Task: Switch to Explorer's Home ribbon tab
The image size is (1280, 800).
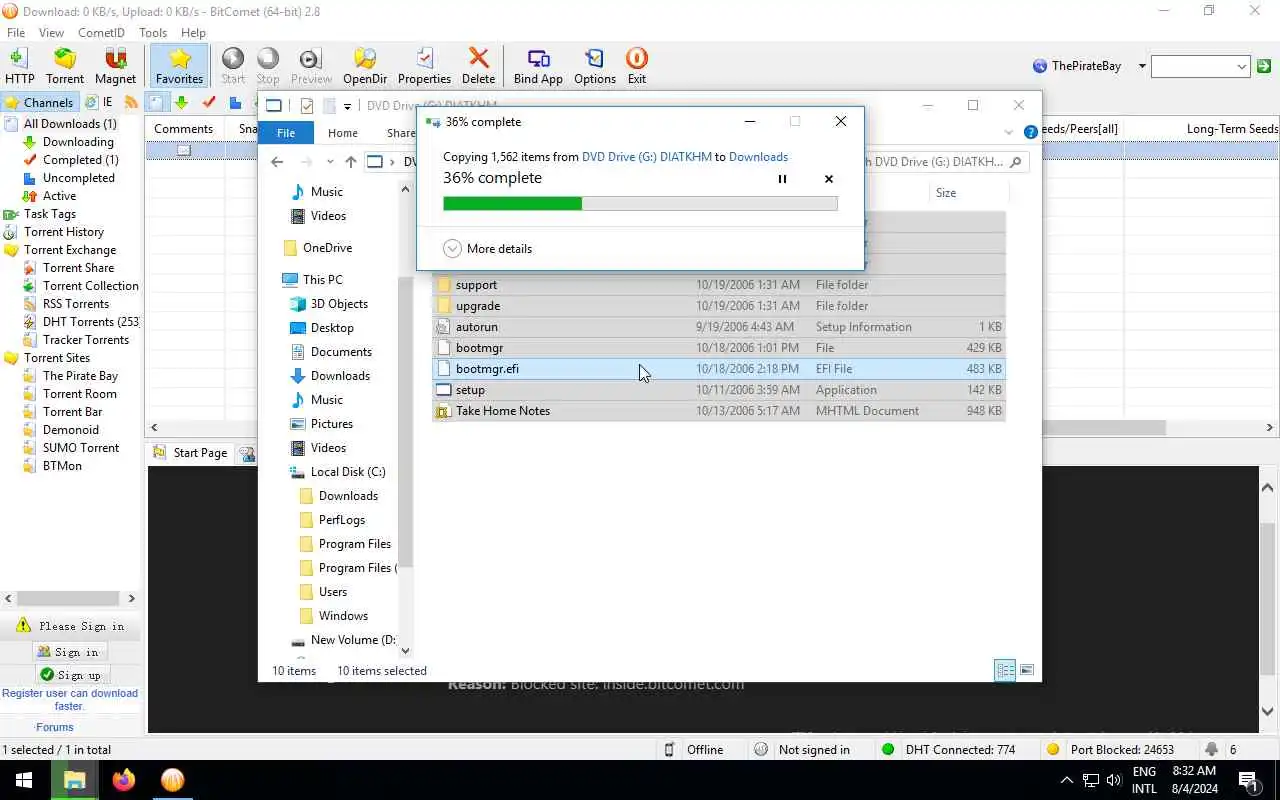Action: coord(343,133)
